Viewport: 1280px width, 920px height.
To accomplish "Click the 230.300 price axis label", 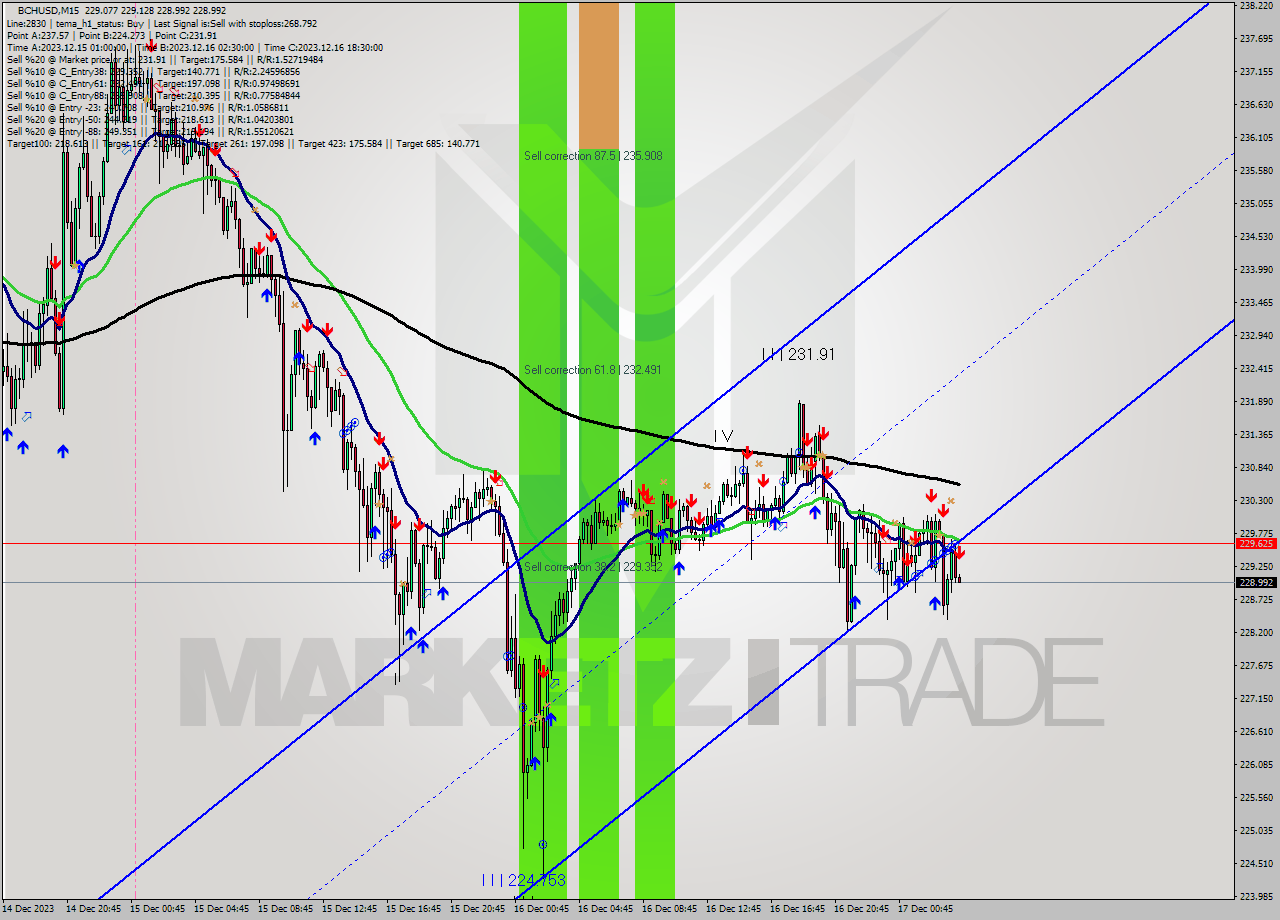I will pyautogui.click(x=1256, y=500).
